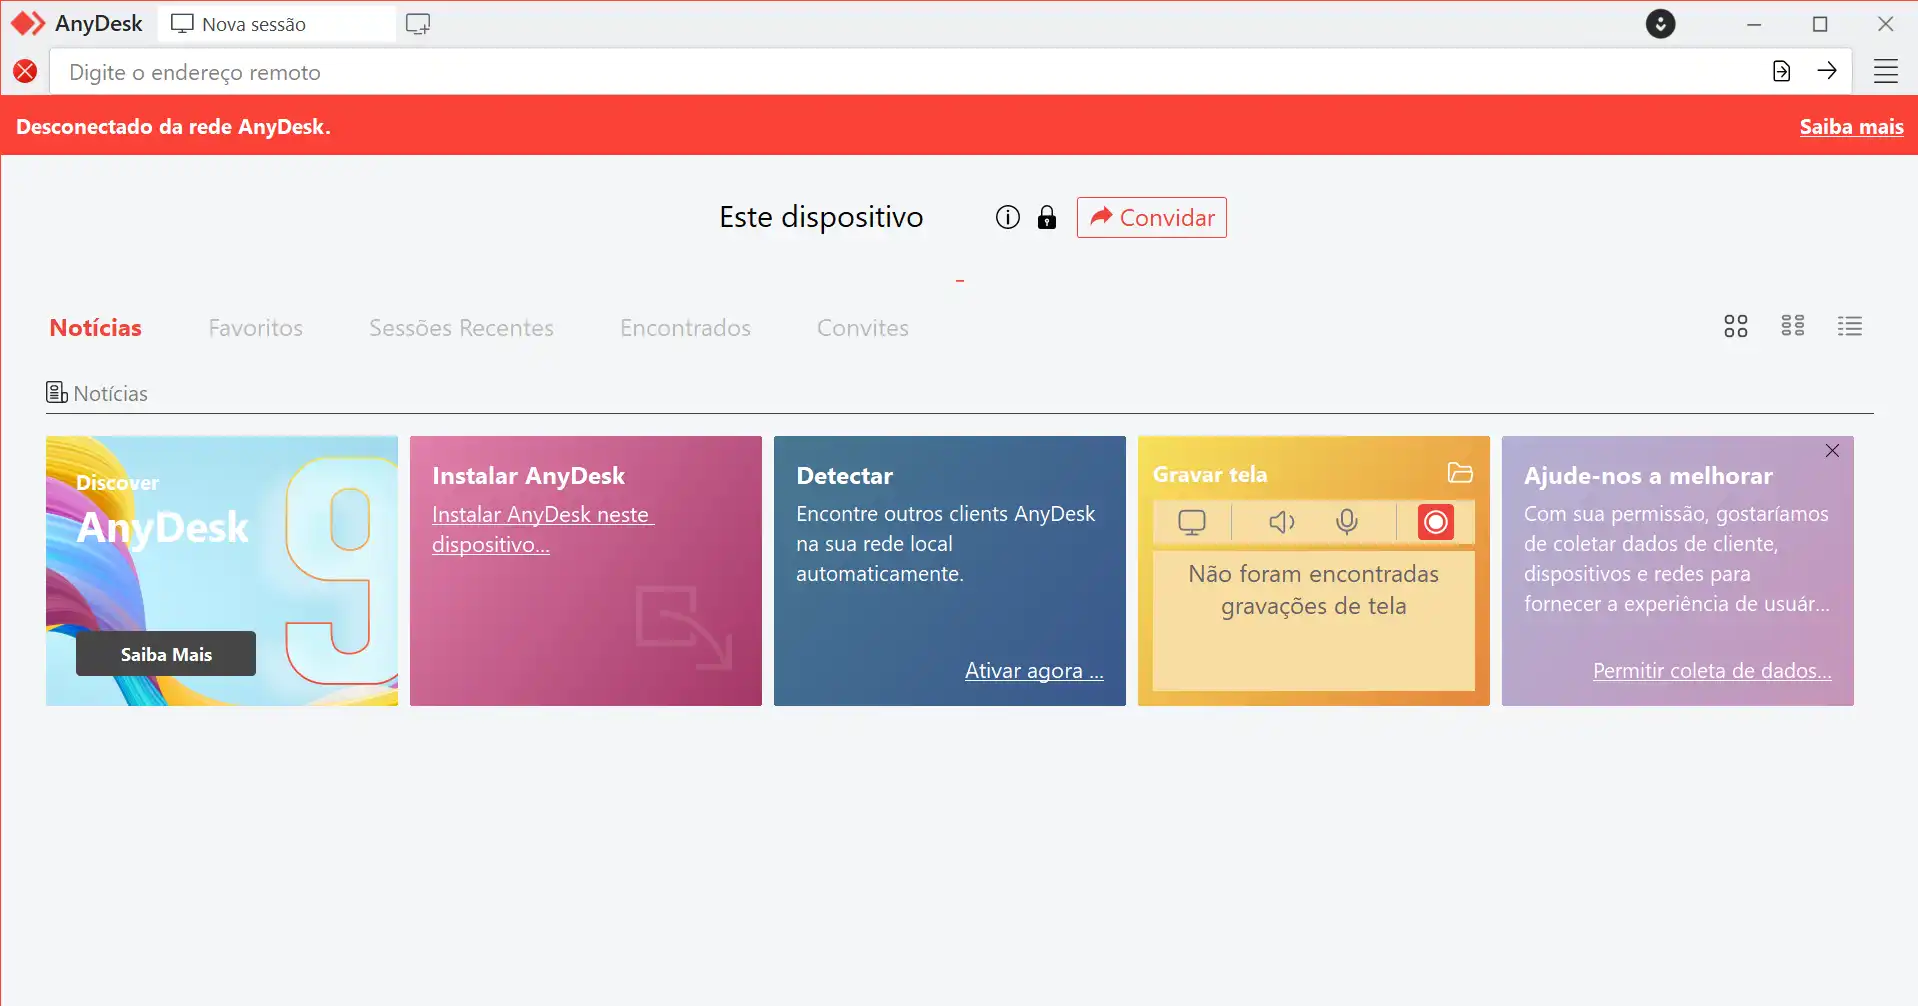Click the padlock security icon
The height and width of the screenshot is (1006, 1918).
1047,217
